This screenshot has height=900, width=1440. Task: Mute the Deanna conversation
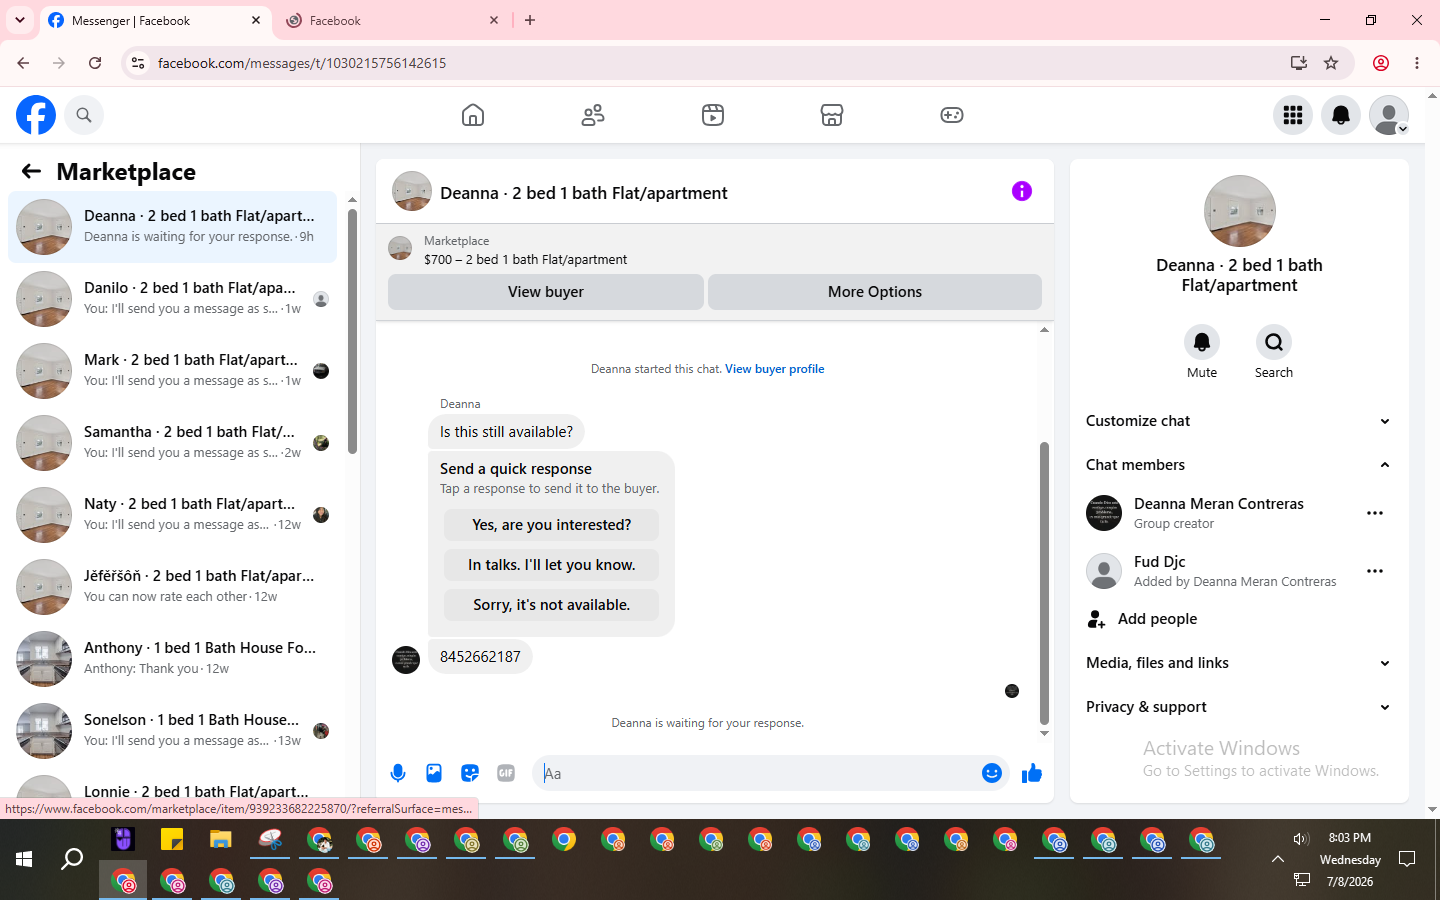1202,342
